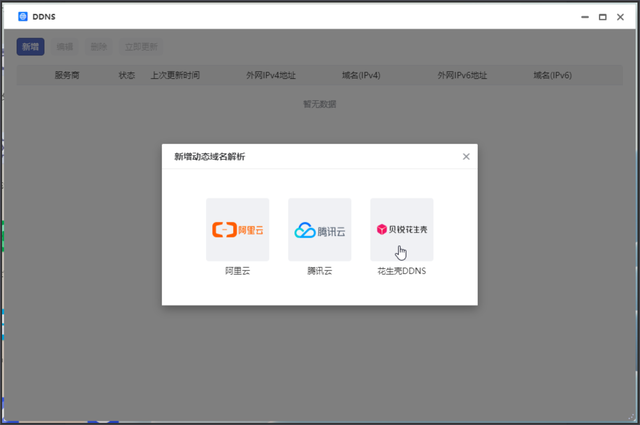
Task: Click the 新增动态域名解析 dialog title
Action: pyautogui.click(x=210, y=156)
